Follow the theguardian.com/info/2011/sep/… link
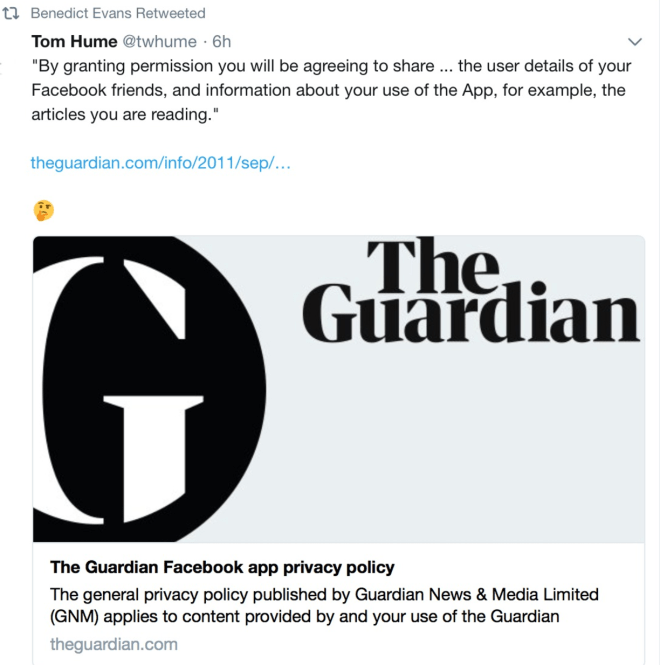Image resolution: width=660 pixels, height=665 pixels. 161,162
